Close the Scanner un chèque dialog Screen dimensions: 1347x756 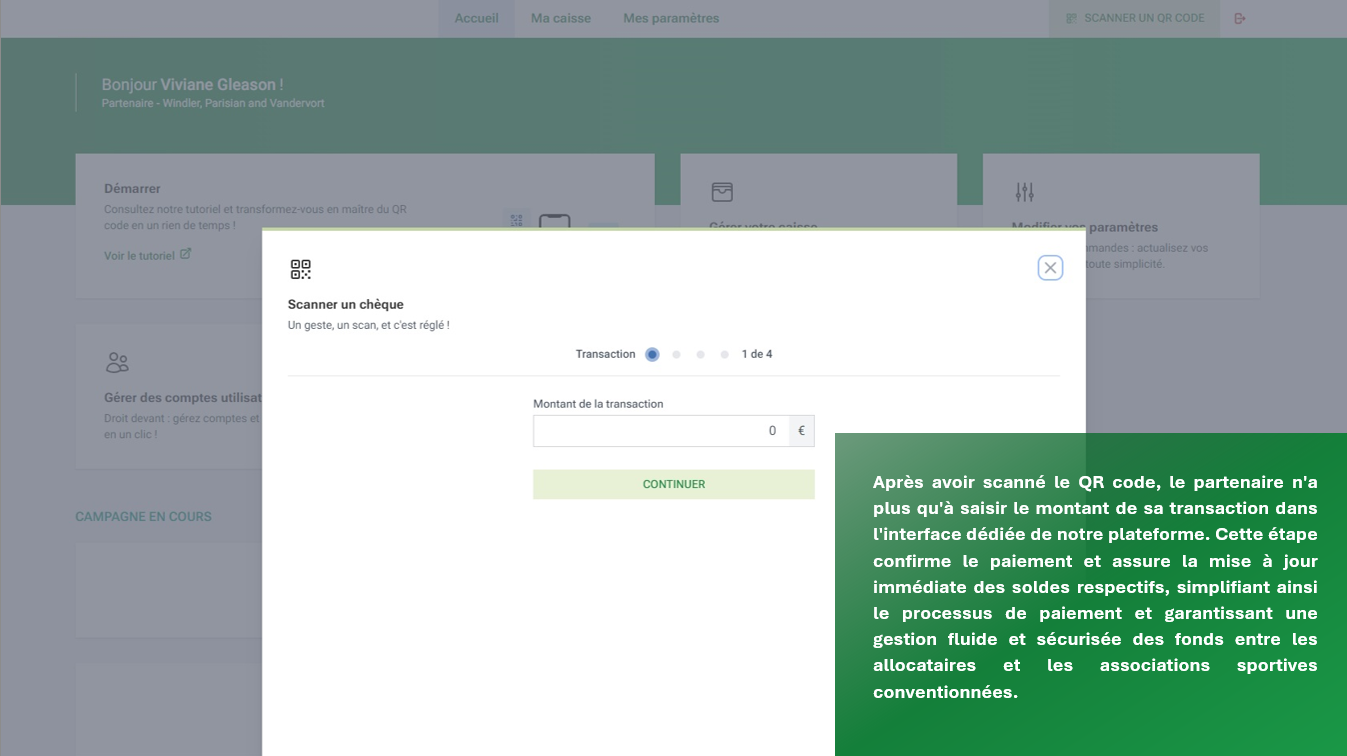tap(1050, 268)
